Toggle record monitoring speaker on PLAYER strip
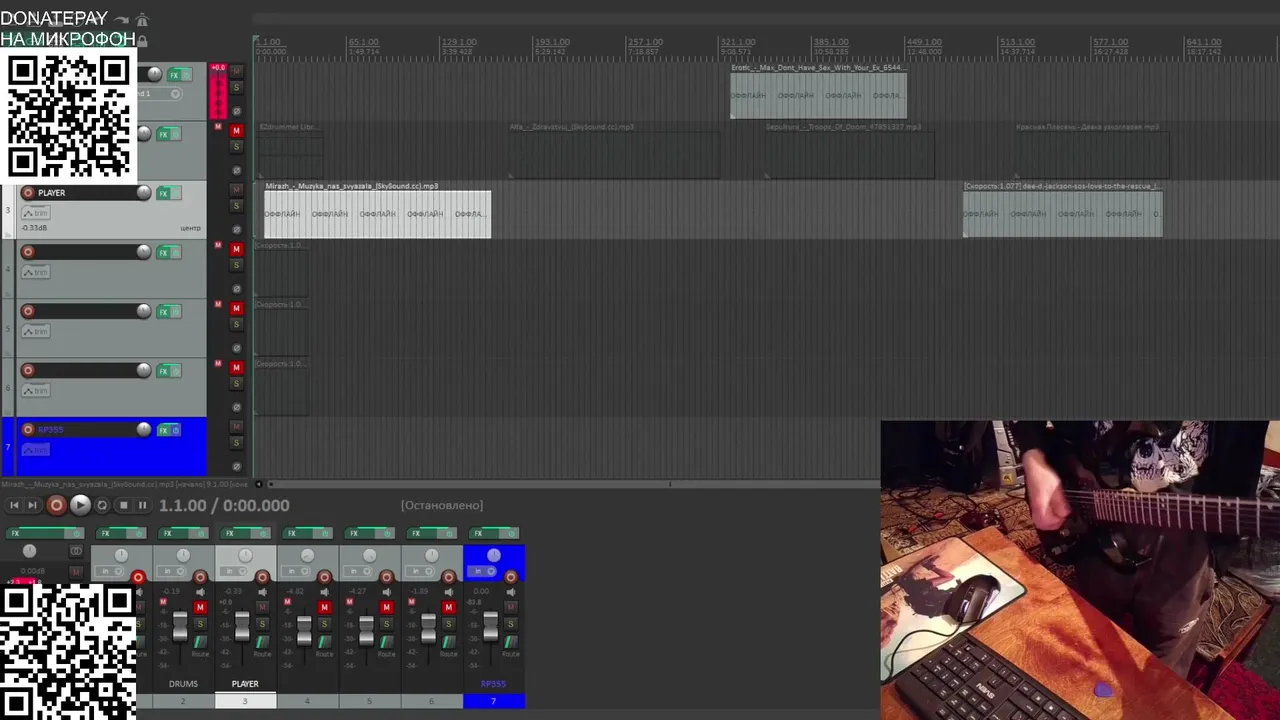This screenshot has height=720, width=1280. 262,592
